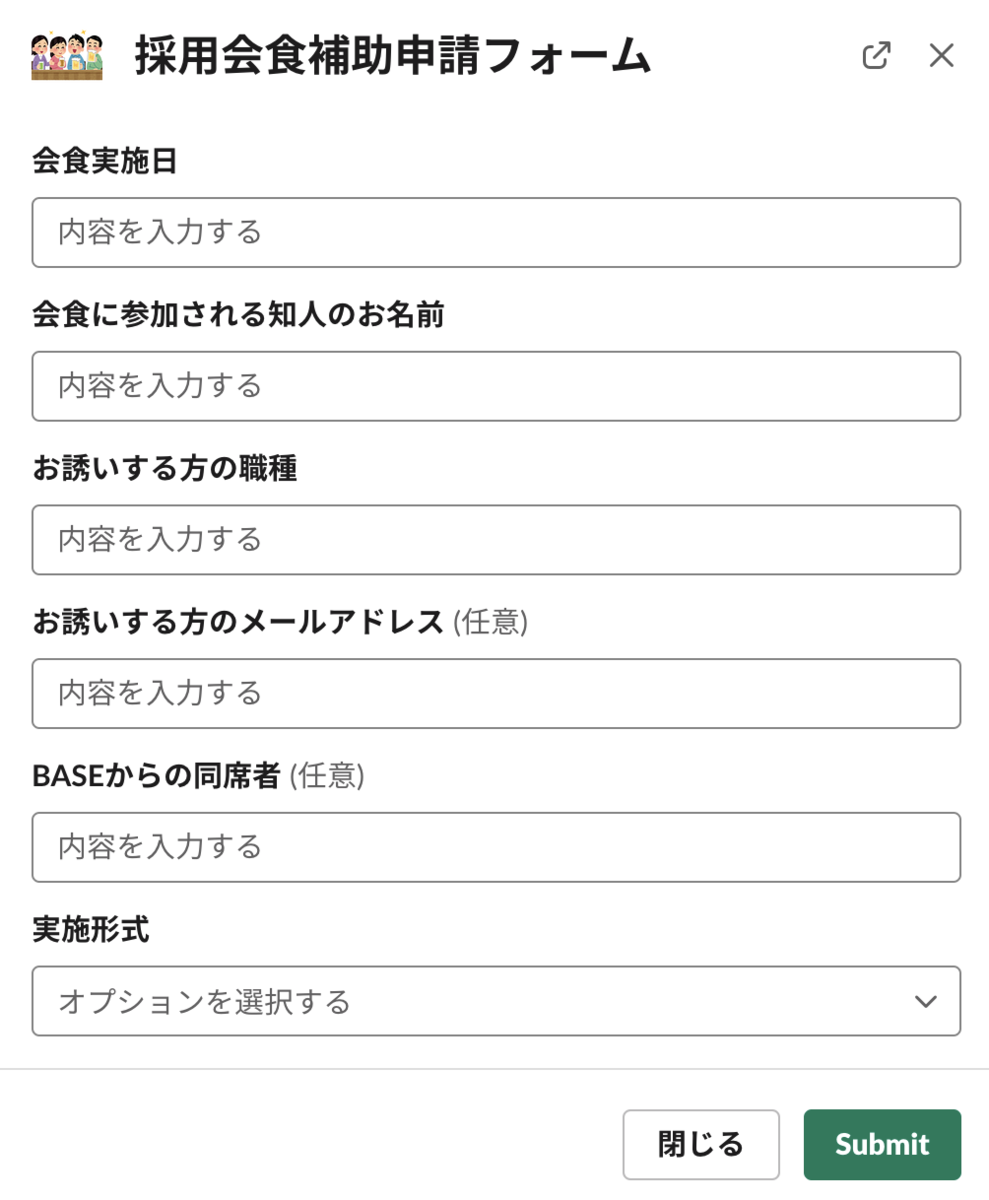989x1200 pixels.
Task: Click the 会食実施日 label text
Action: coord(105,162)
